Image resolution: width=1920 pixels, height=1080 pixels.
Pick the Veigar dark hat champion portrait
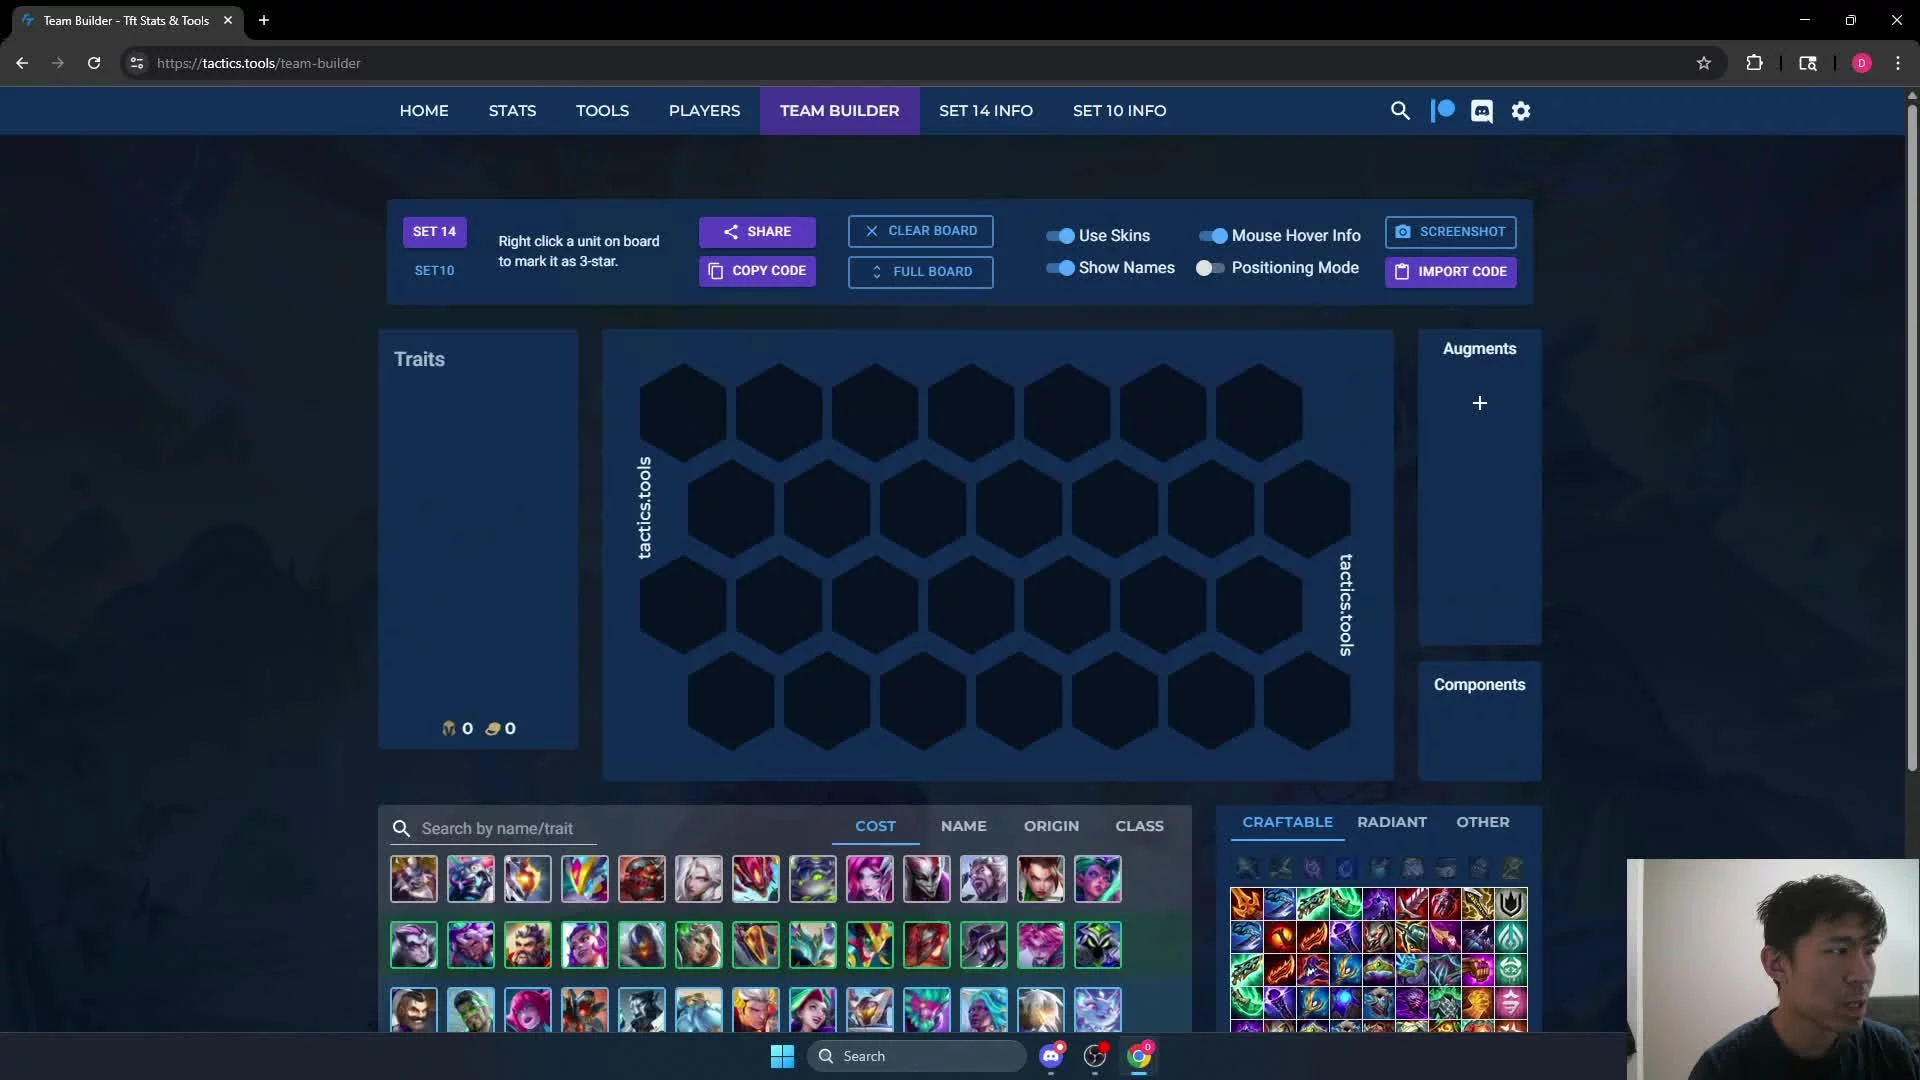point(1098,945)
